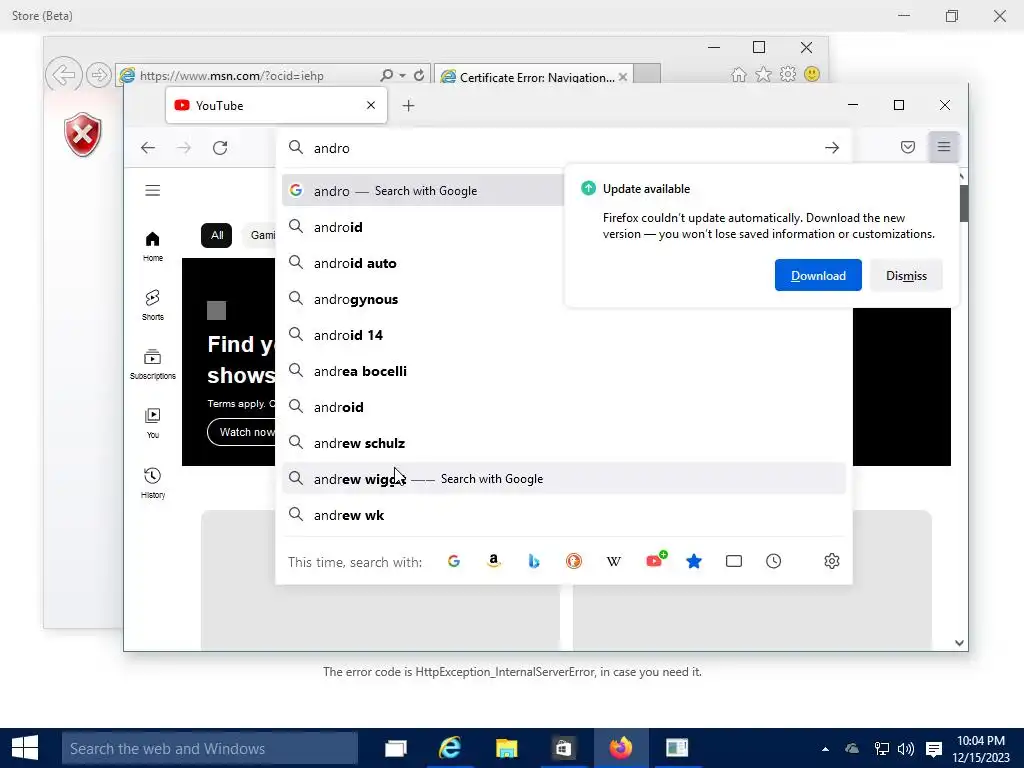Screen dimensions: 1024x768
Task: Close the YouTube tab
Action: tap(371, 105)
